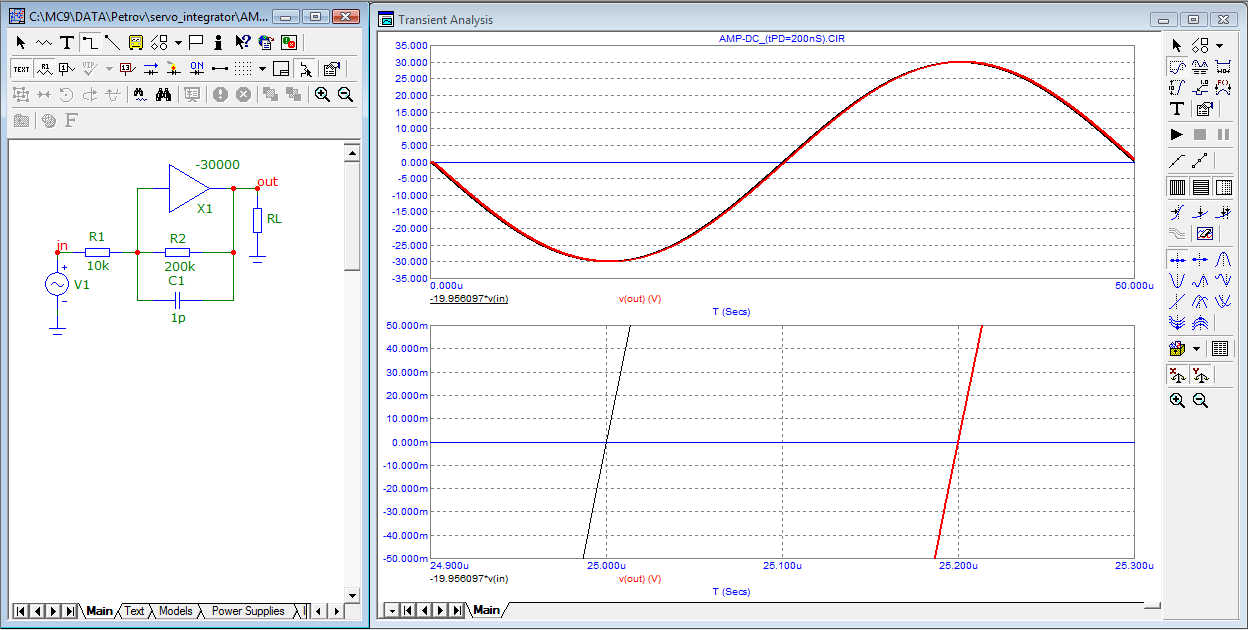Open Power Supplies tab
This screenshot has width=1248, height=630.
[x=248, y=611]
